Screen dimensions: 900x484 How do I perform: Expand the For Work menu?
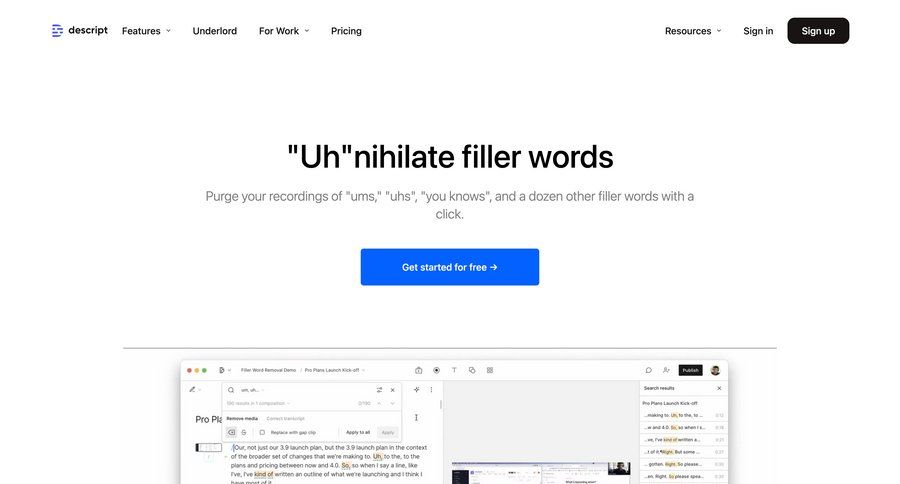[284, 31]
